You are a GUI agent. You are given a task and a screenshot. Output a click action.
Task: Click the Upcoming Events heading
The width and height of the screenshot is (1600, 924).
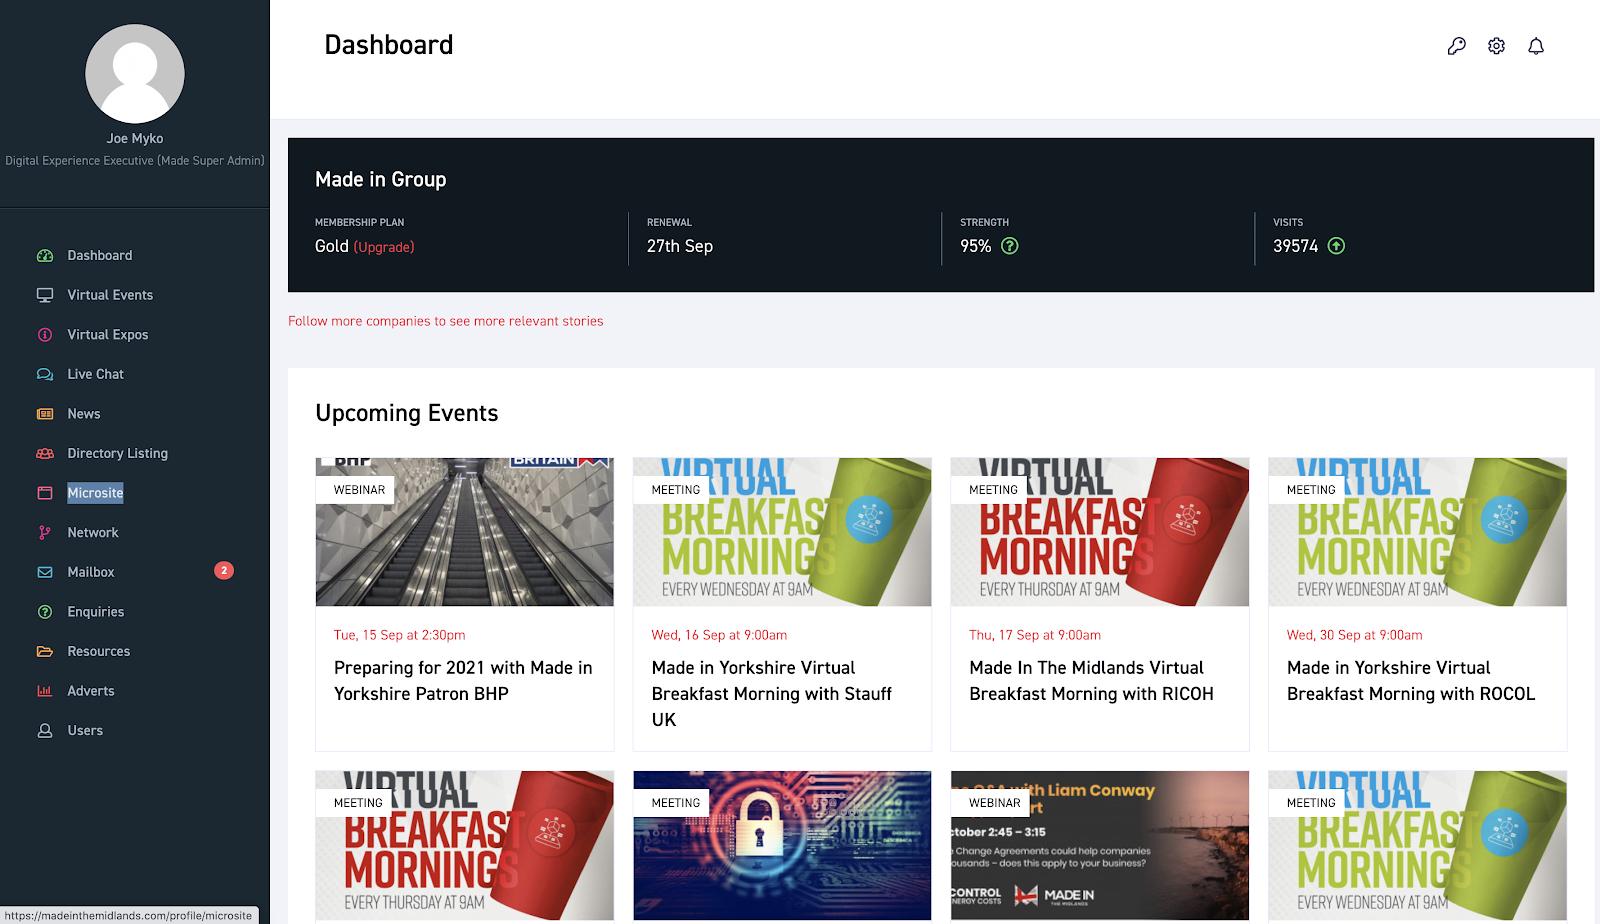[407, 413]
